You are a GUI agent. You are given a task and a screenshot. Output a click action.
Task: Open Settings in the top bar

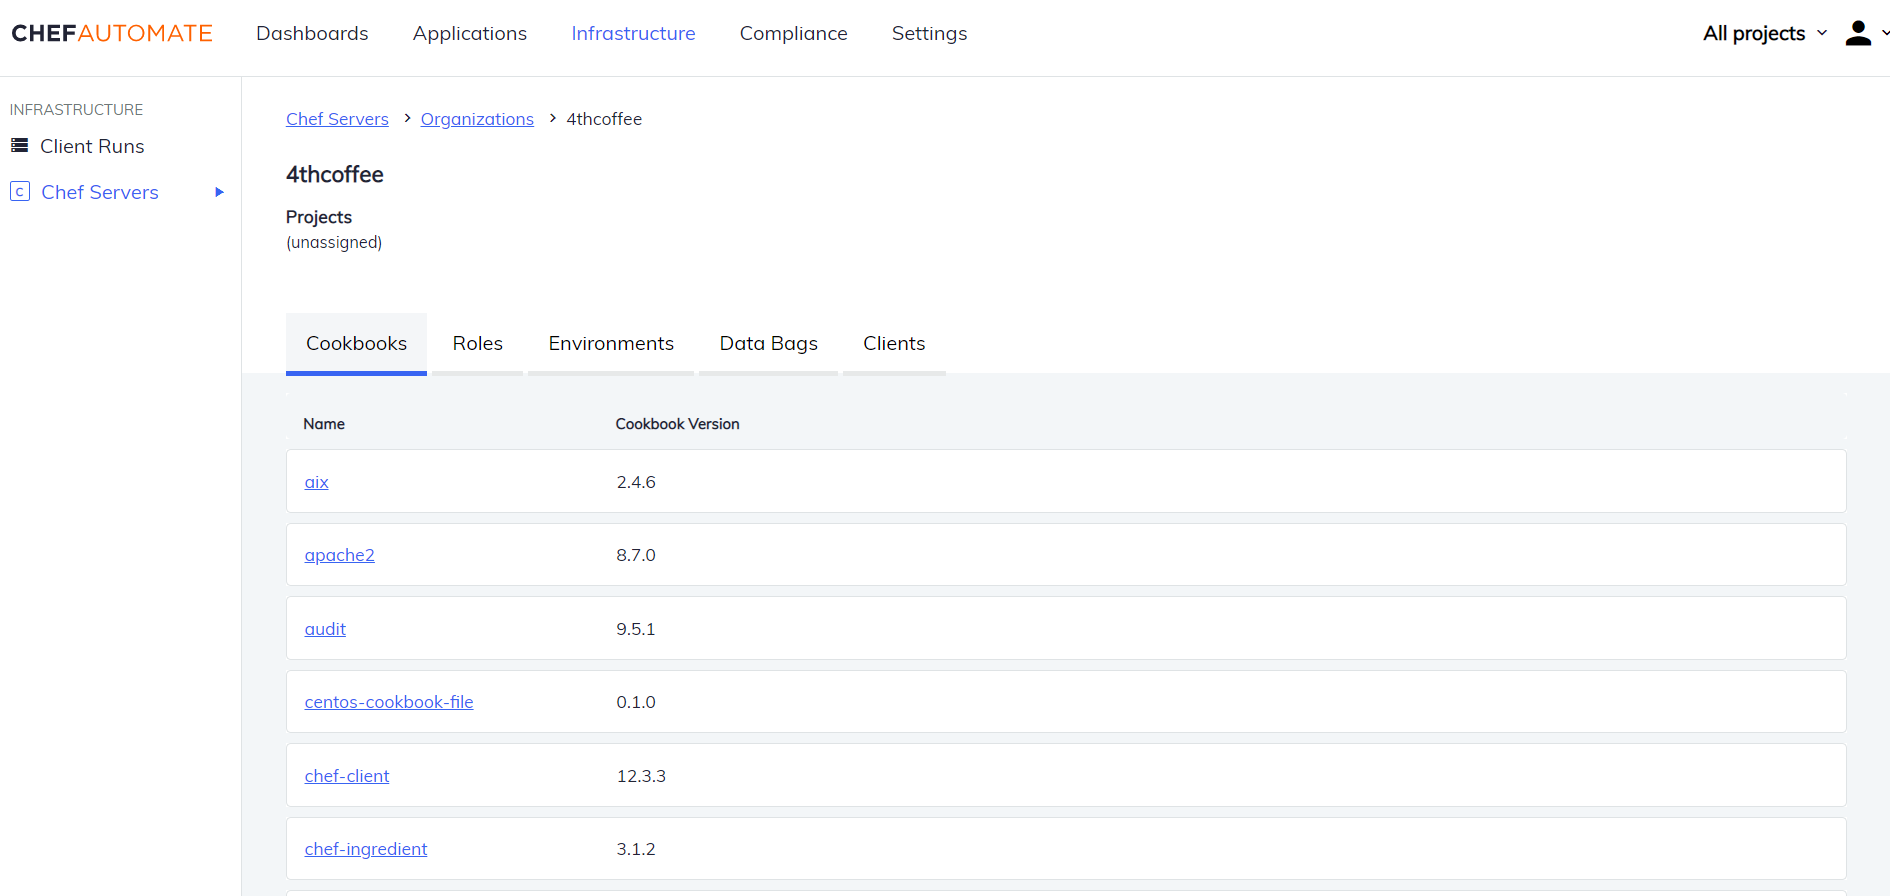929,33
